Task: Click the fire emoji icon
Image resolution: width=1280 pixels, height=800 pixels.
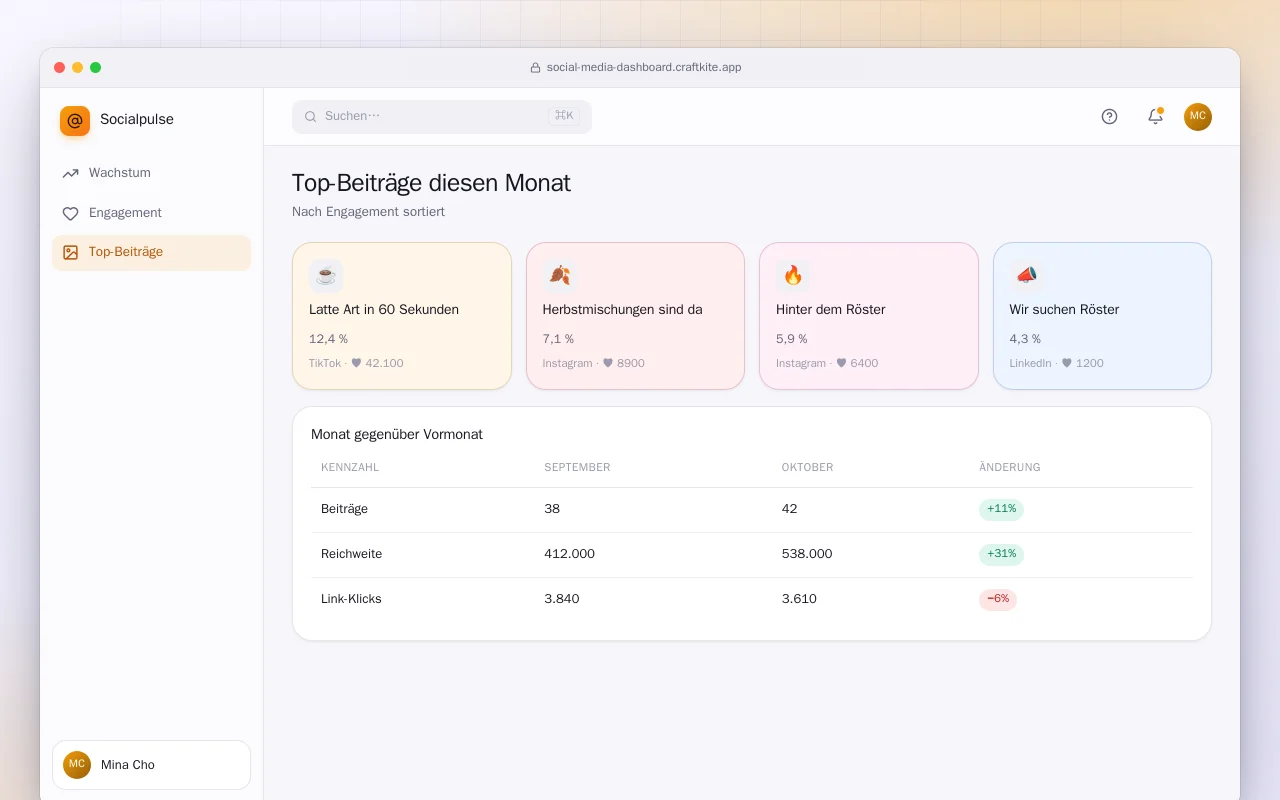Action: tap(793, 275)
